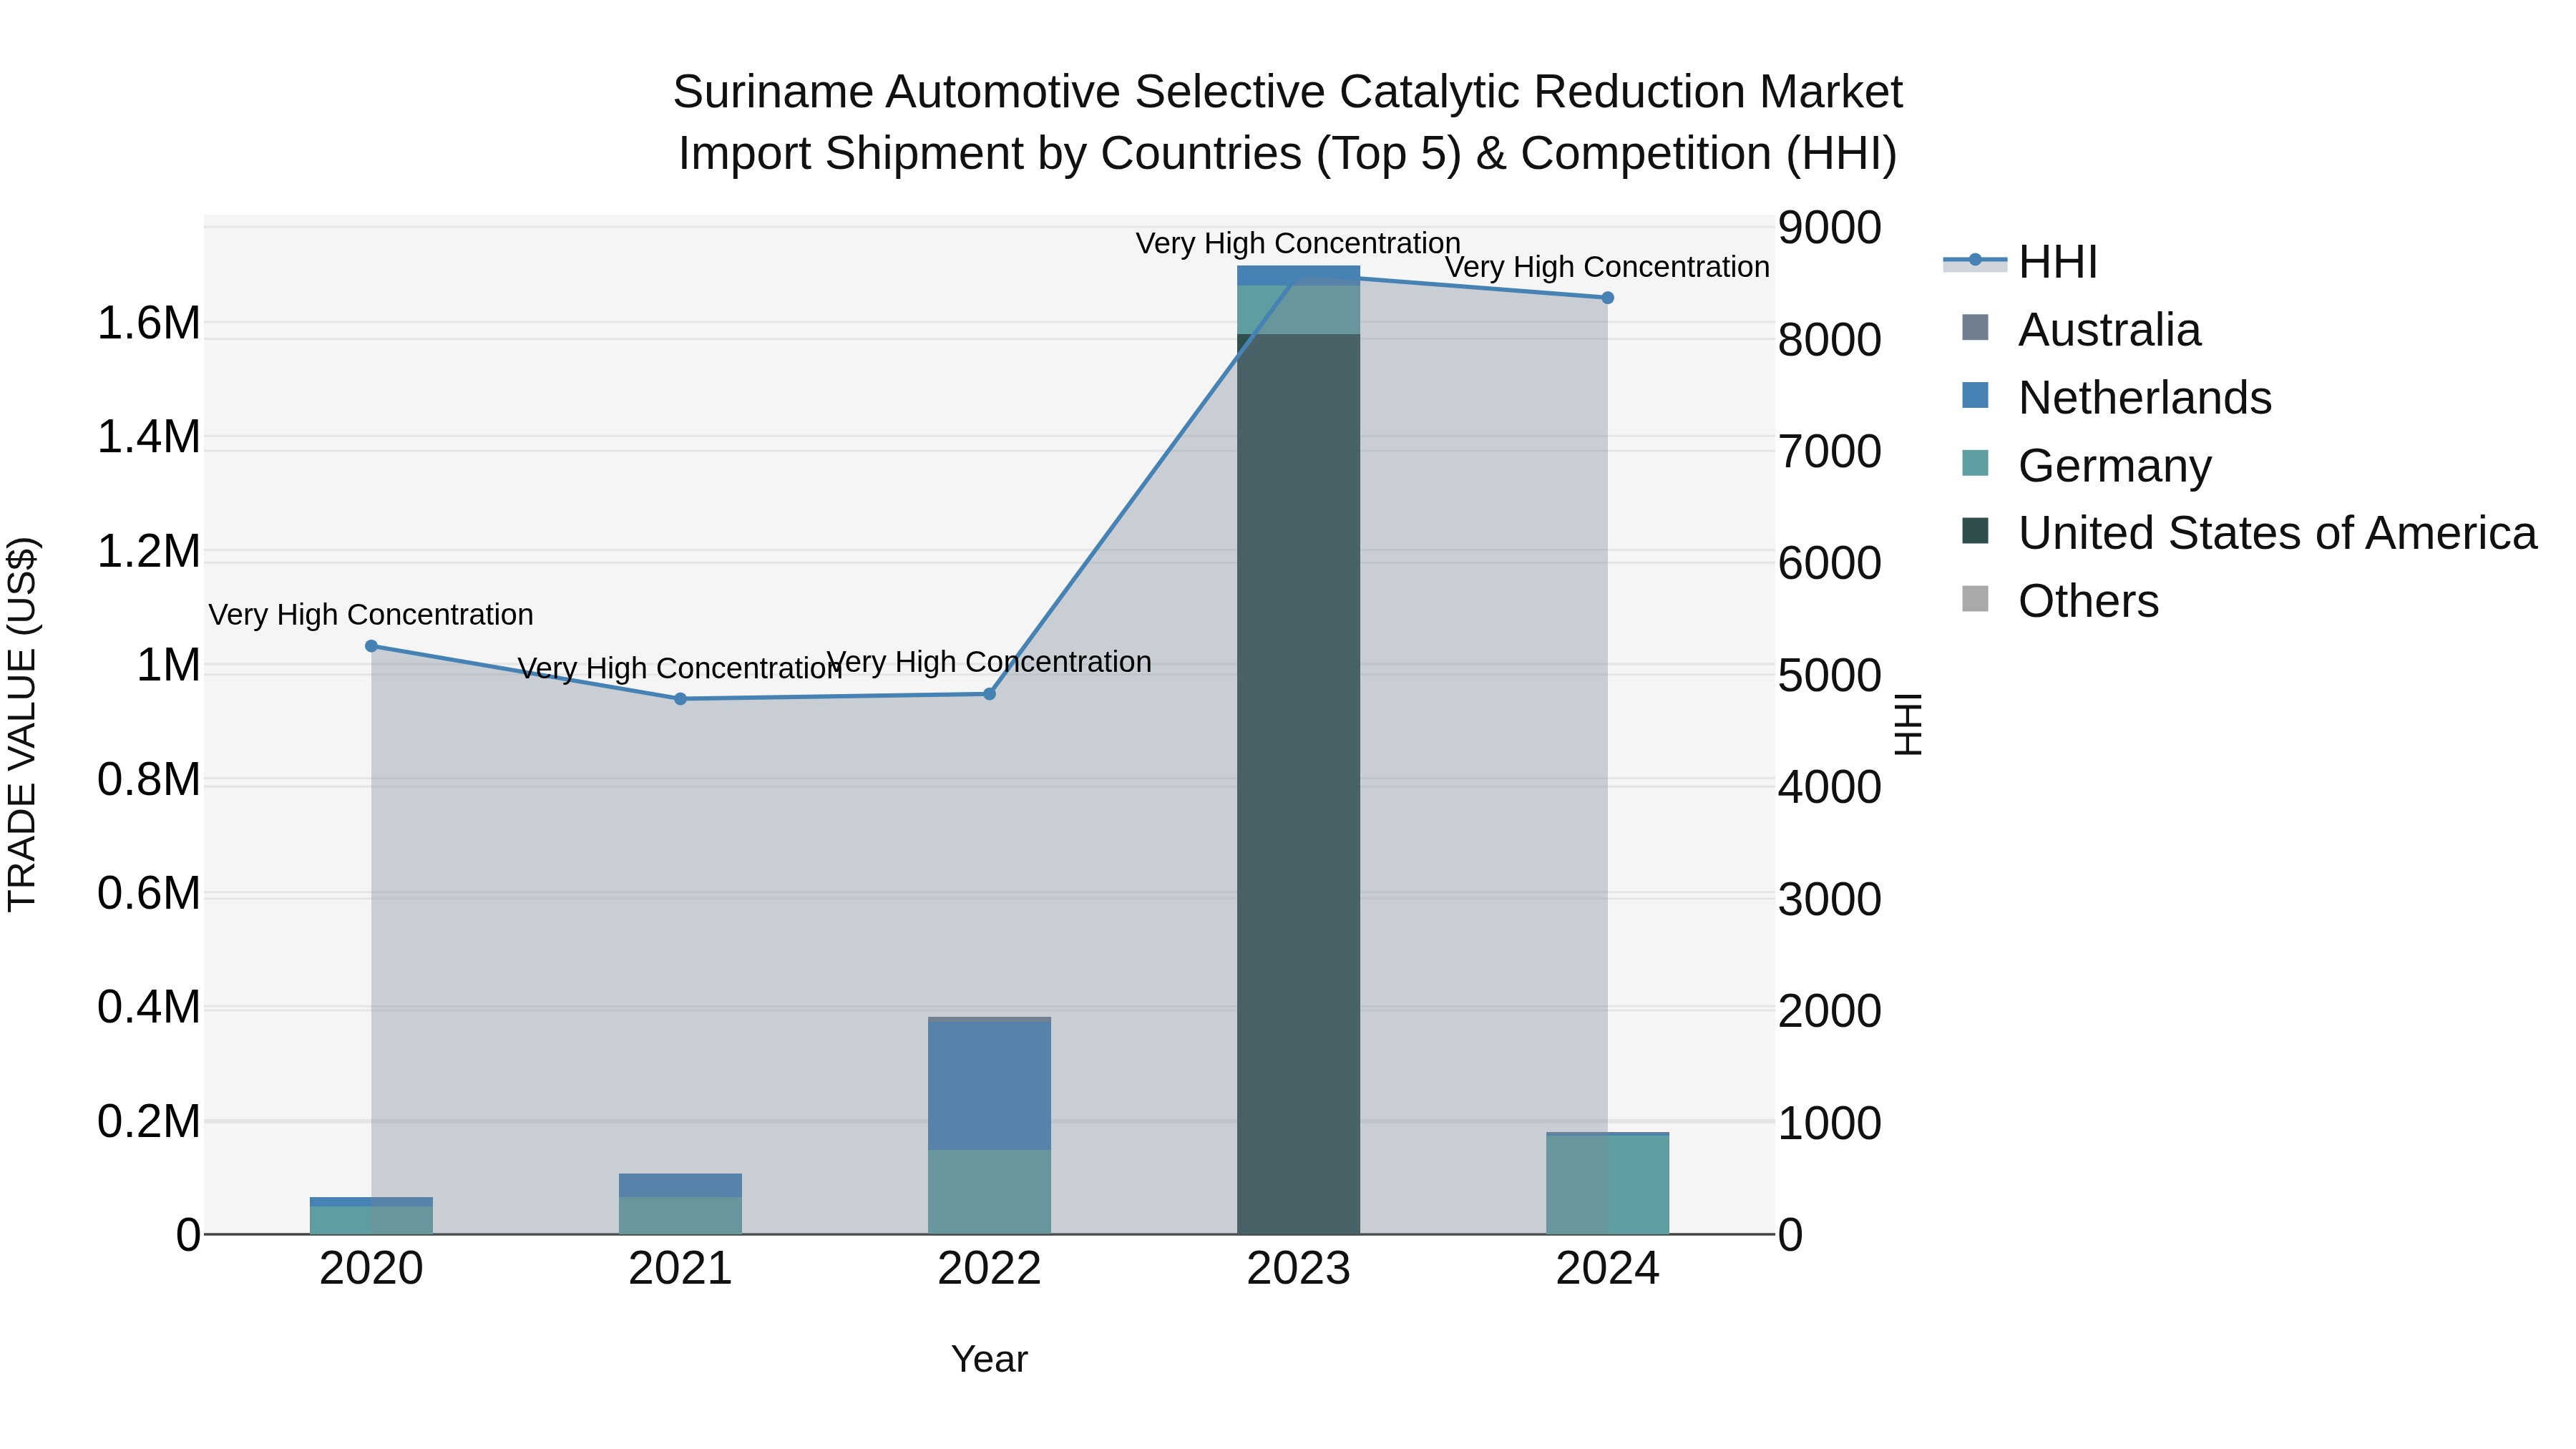Image resolution: width=2576 pixels, height=1449 pixels.
Task: Click the 2022 Netherlands bar segment
Action: pyautogui.click(x=989, y=1086)
